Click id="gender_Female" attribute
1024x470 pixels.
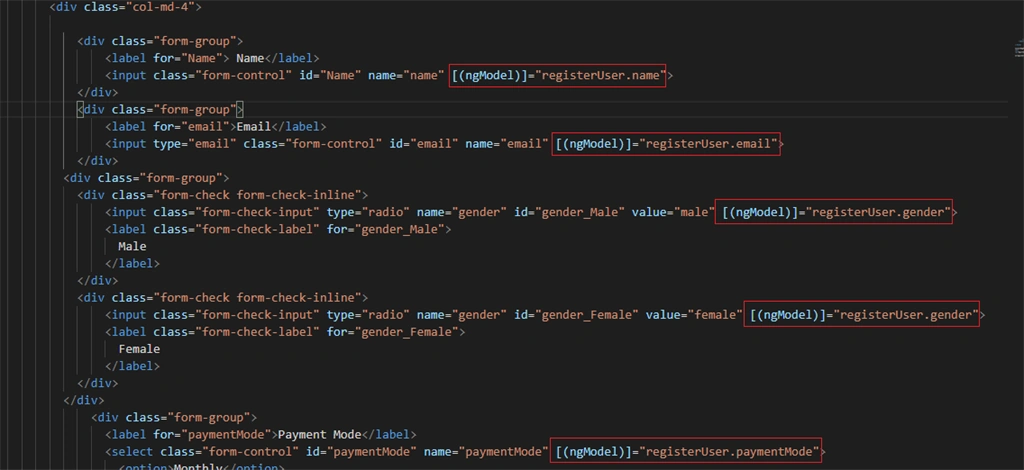coord(576,315)
